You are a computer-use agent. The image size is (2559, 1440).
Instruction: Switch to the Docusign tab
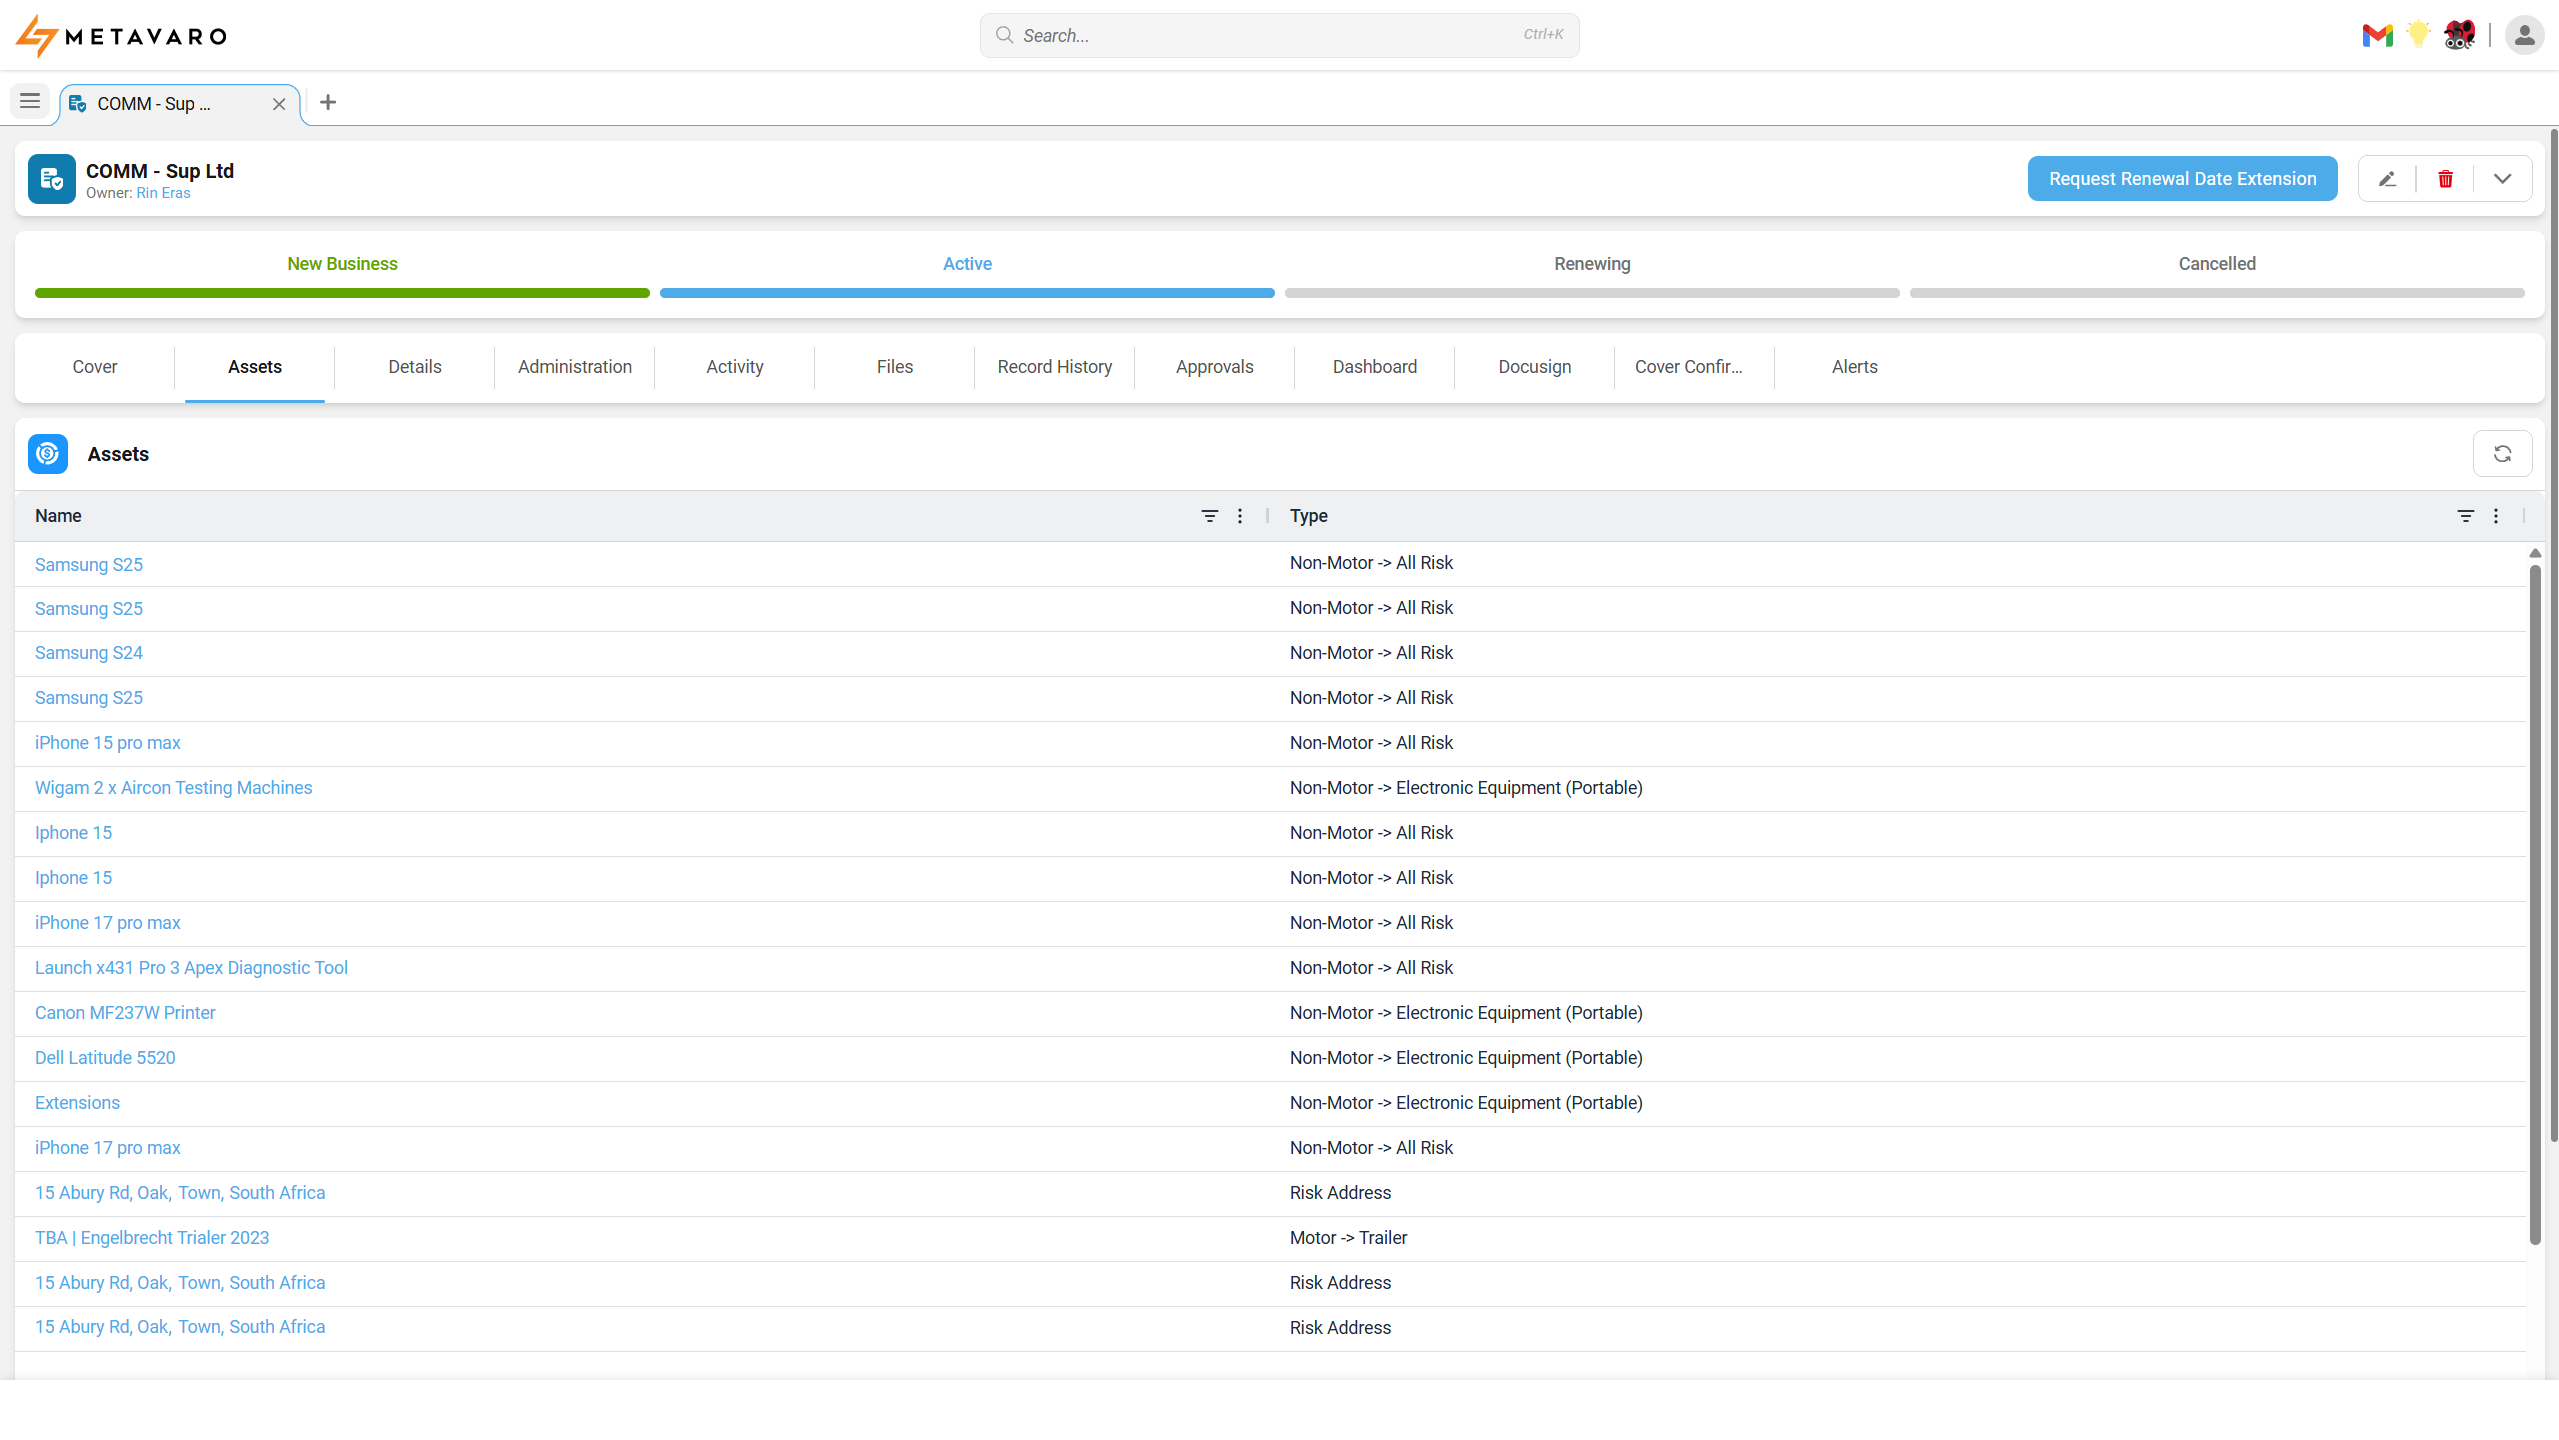pos(1535,367)
